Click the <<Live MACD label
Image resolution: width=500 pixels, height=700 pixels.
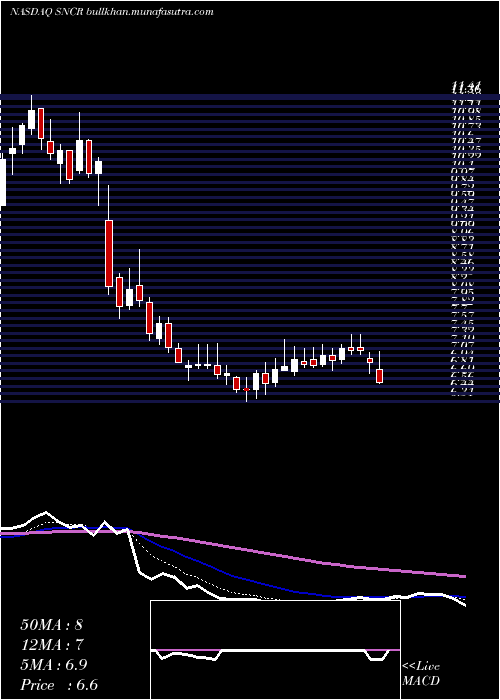421,674
